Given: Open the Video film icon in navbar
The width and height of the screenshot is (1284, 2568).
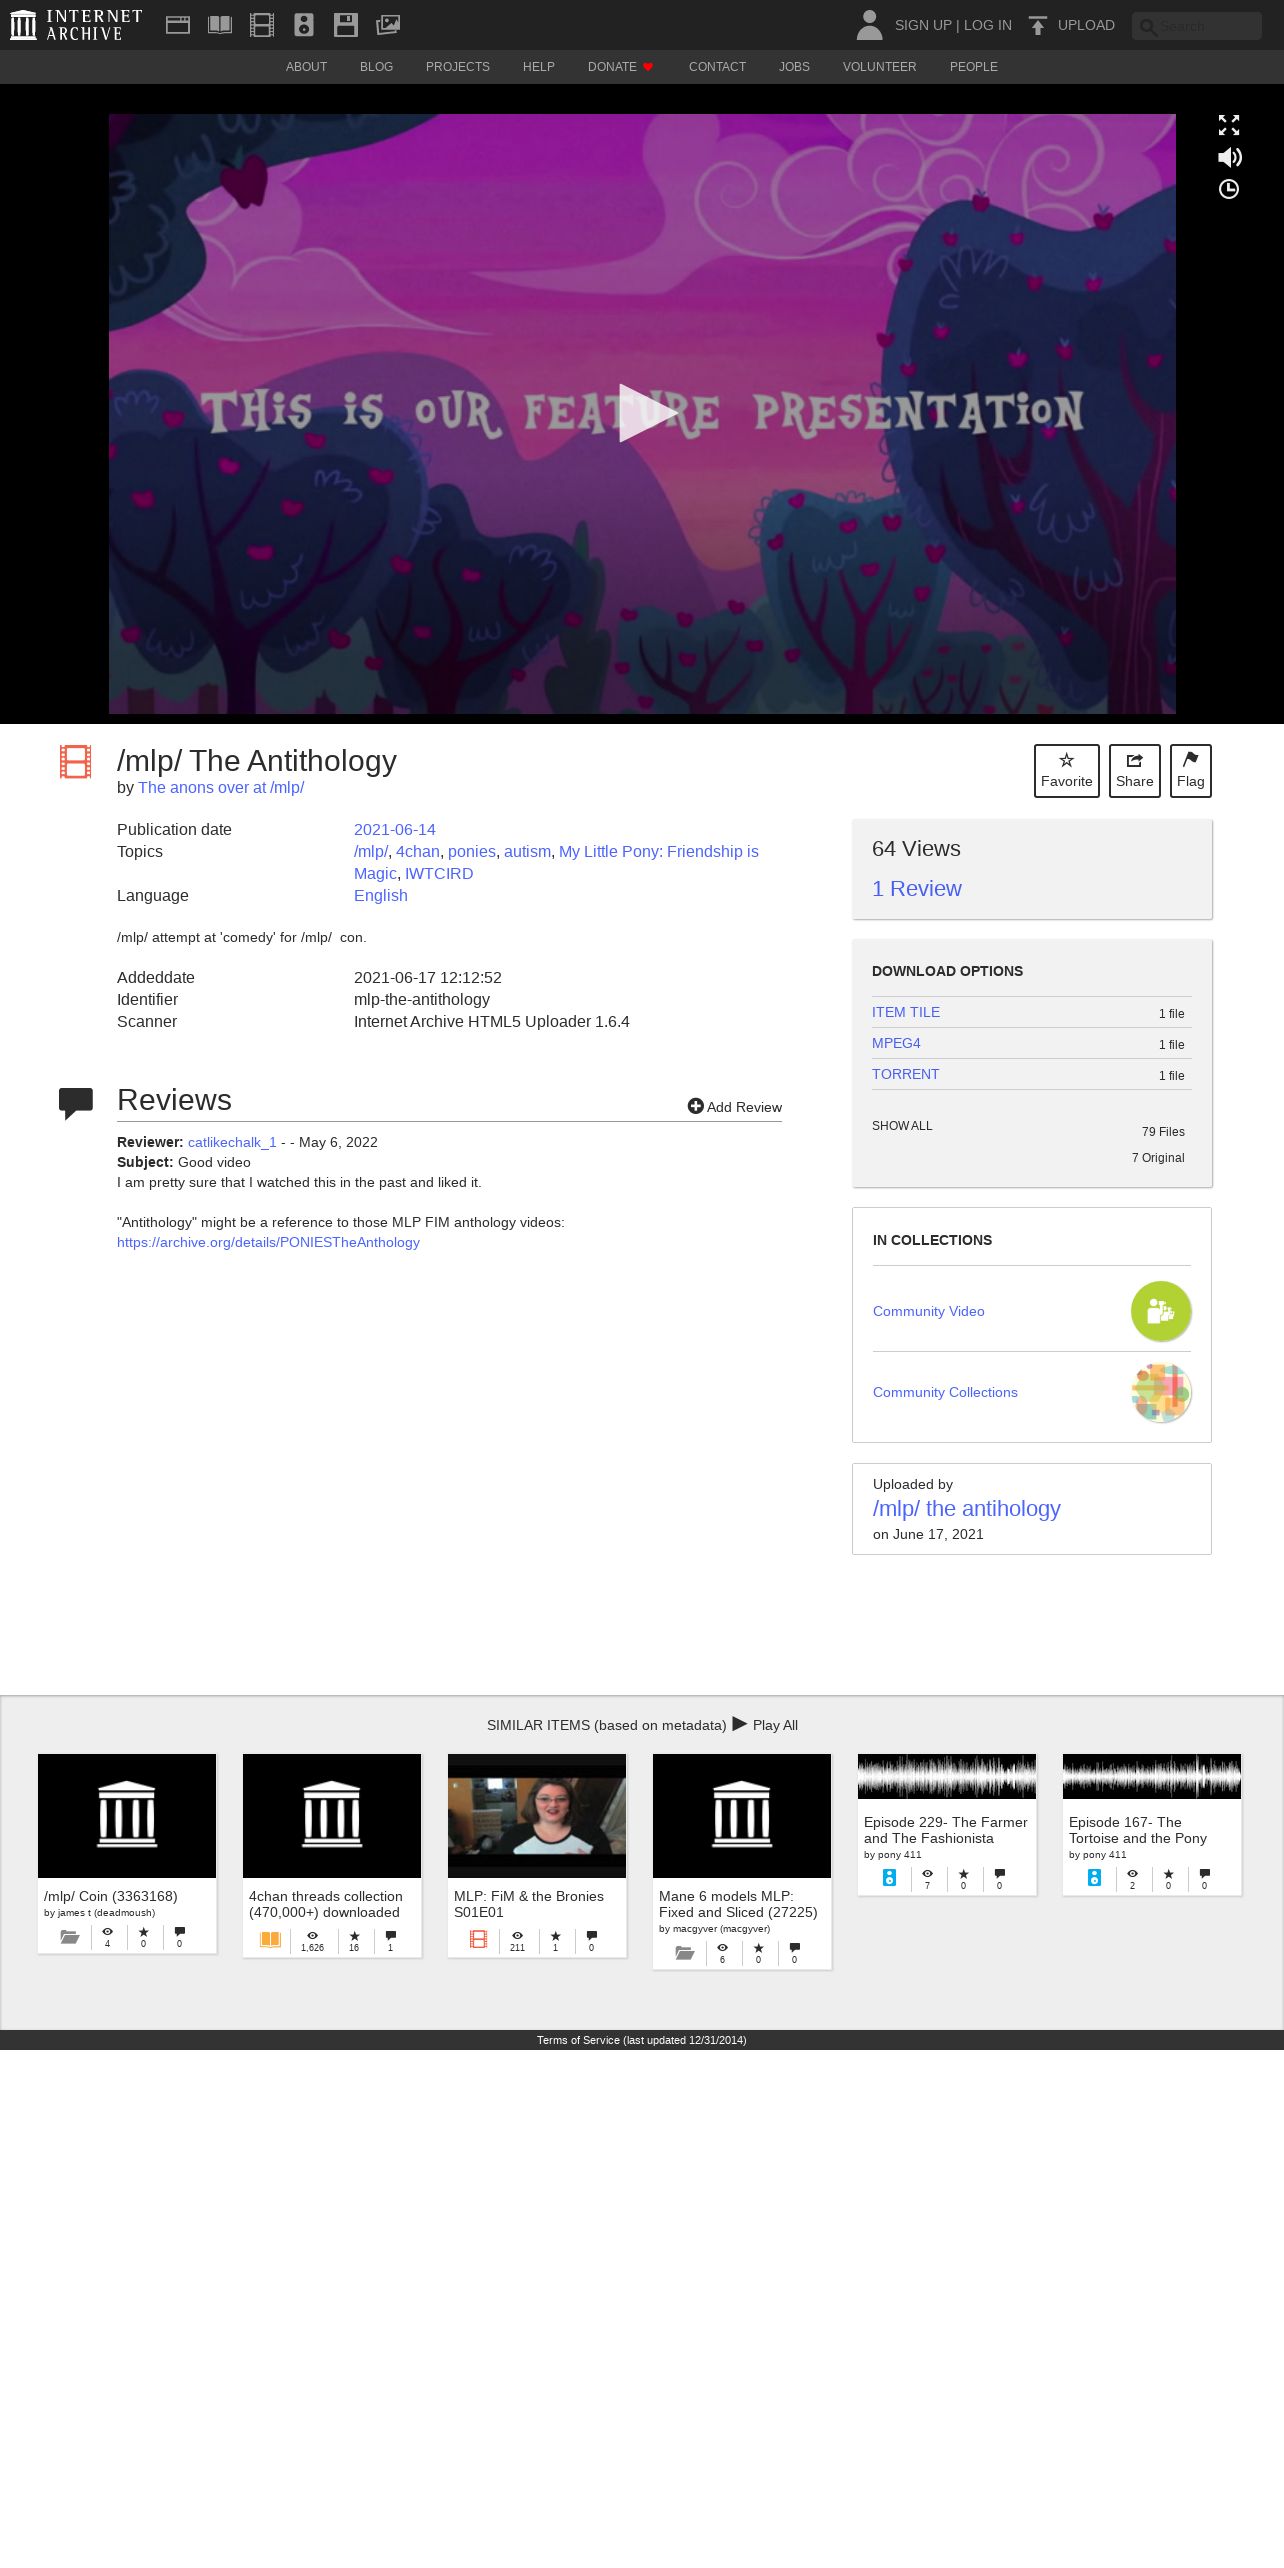Looking at the screenshot, I should (262, 25).
